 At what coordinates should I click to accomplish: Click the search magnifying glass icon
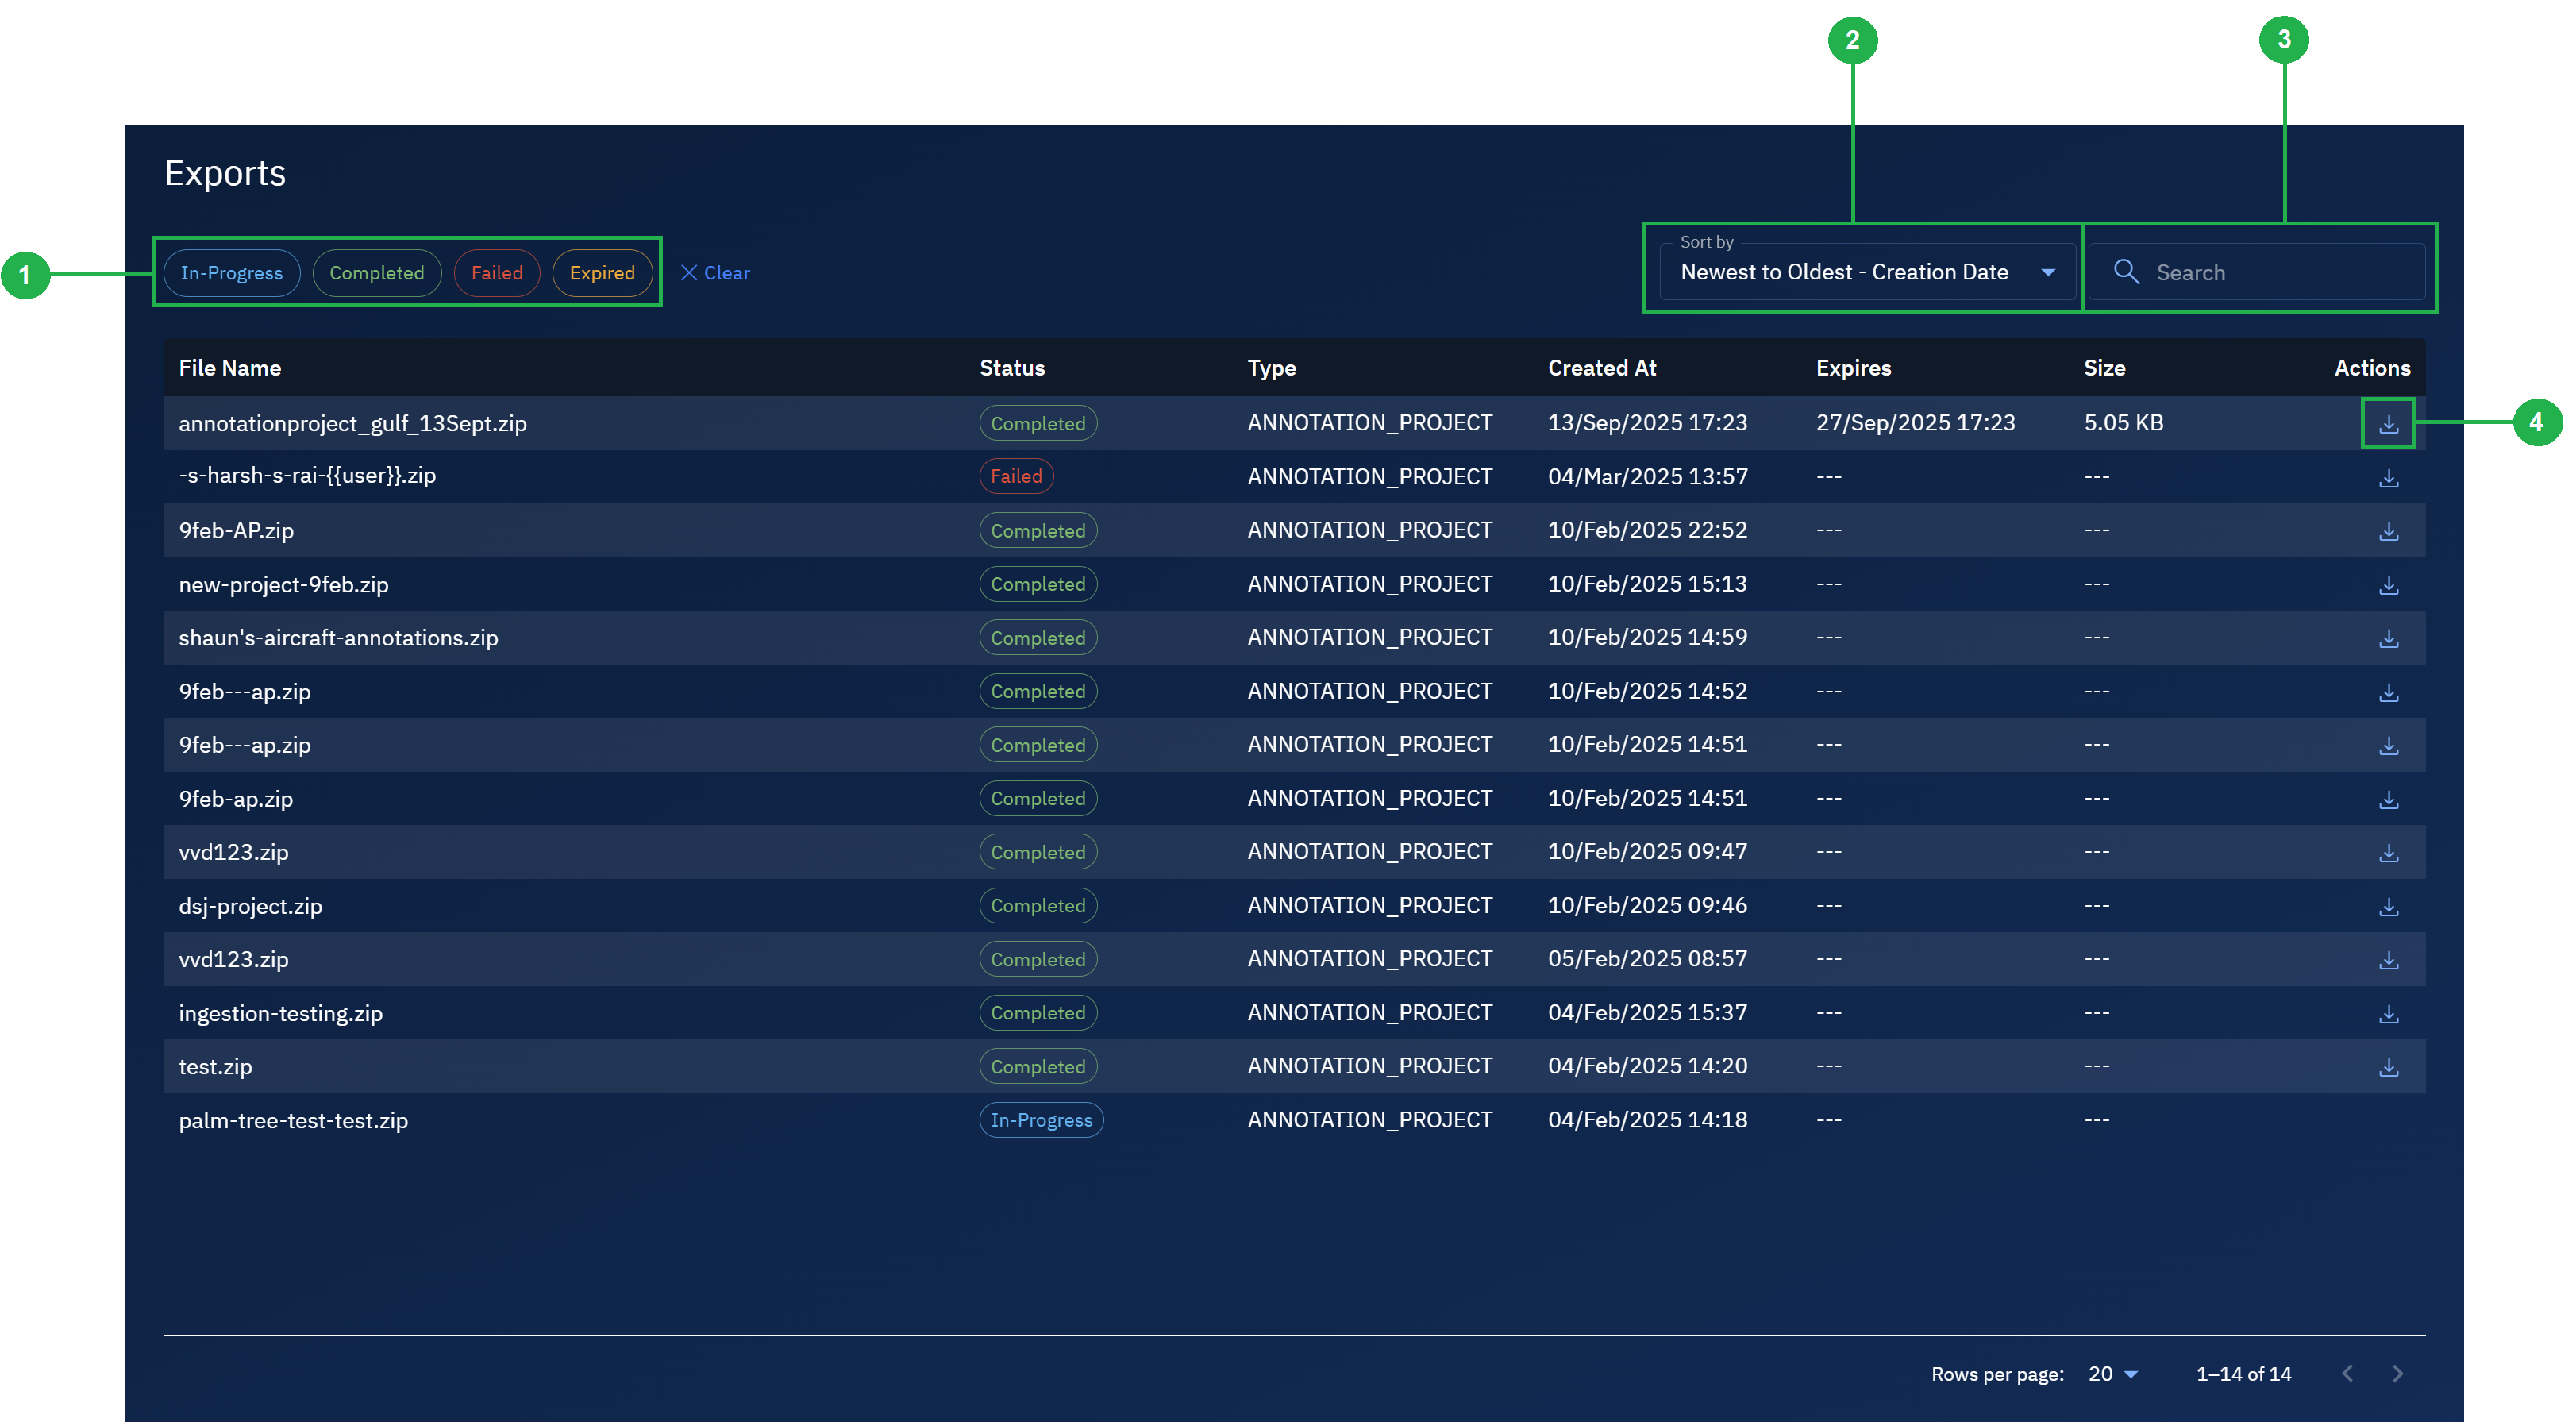[x=2126, y=272]
